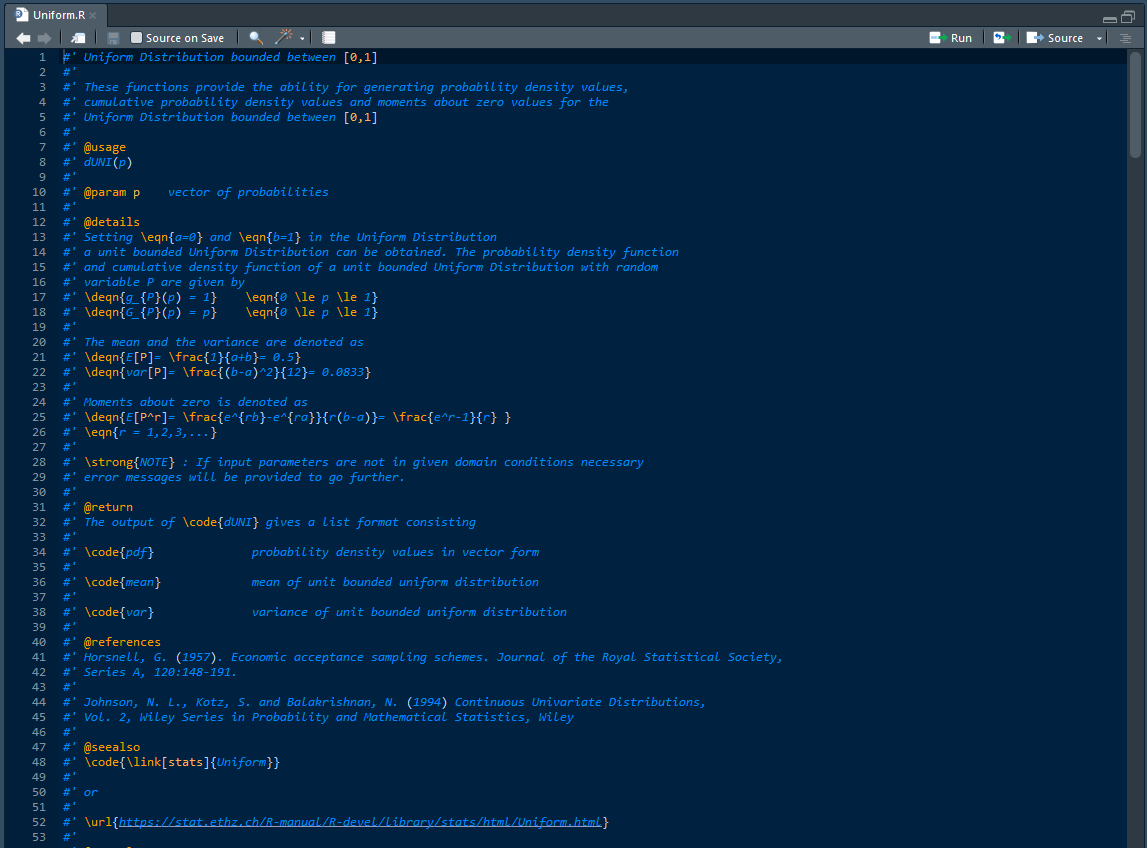Click the "@usage" tag
1147x848 pixels.
pos(105,147)
